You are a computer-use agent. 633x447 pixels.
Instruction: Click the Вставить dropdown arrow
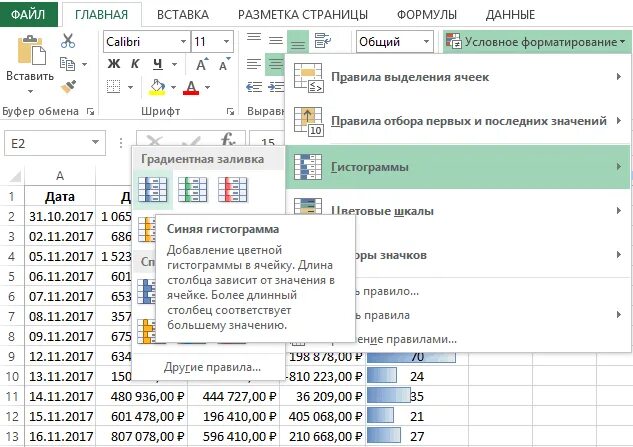[30, 91]
